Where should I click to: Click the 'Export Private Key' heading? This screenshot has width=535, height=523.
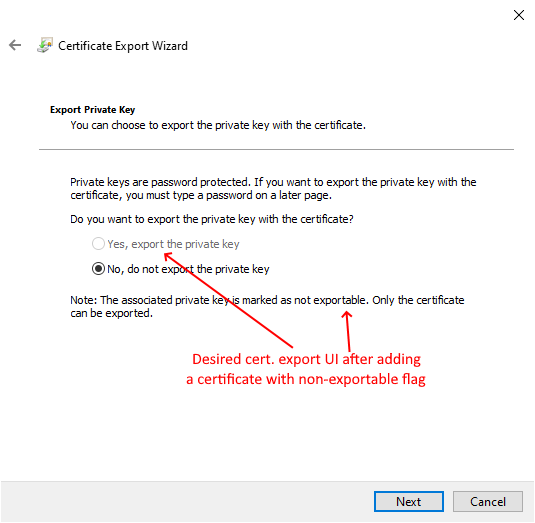[92, 110]
